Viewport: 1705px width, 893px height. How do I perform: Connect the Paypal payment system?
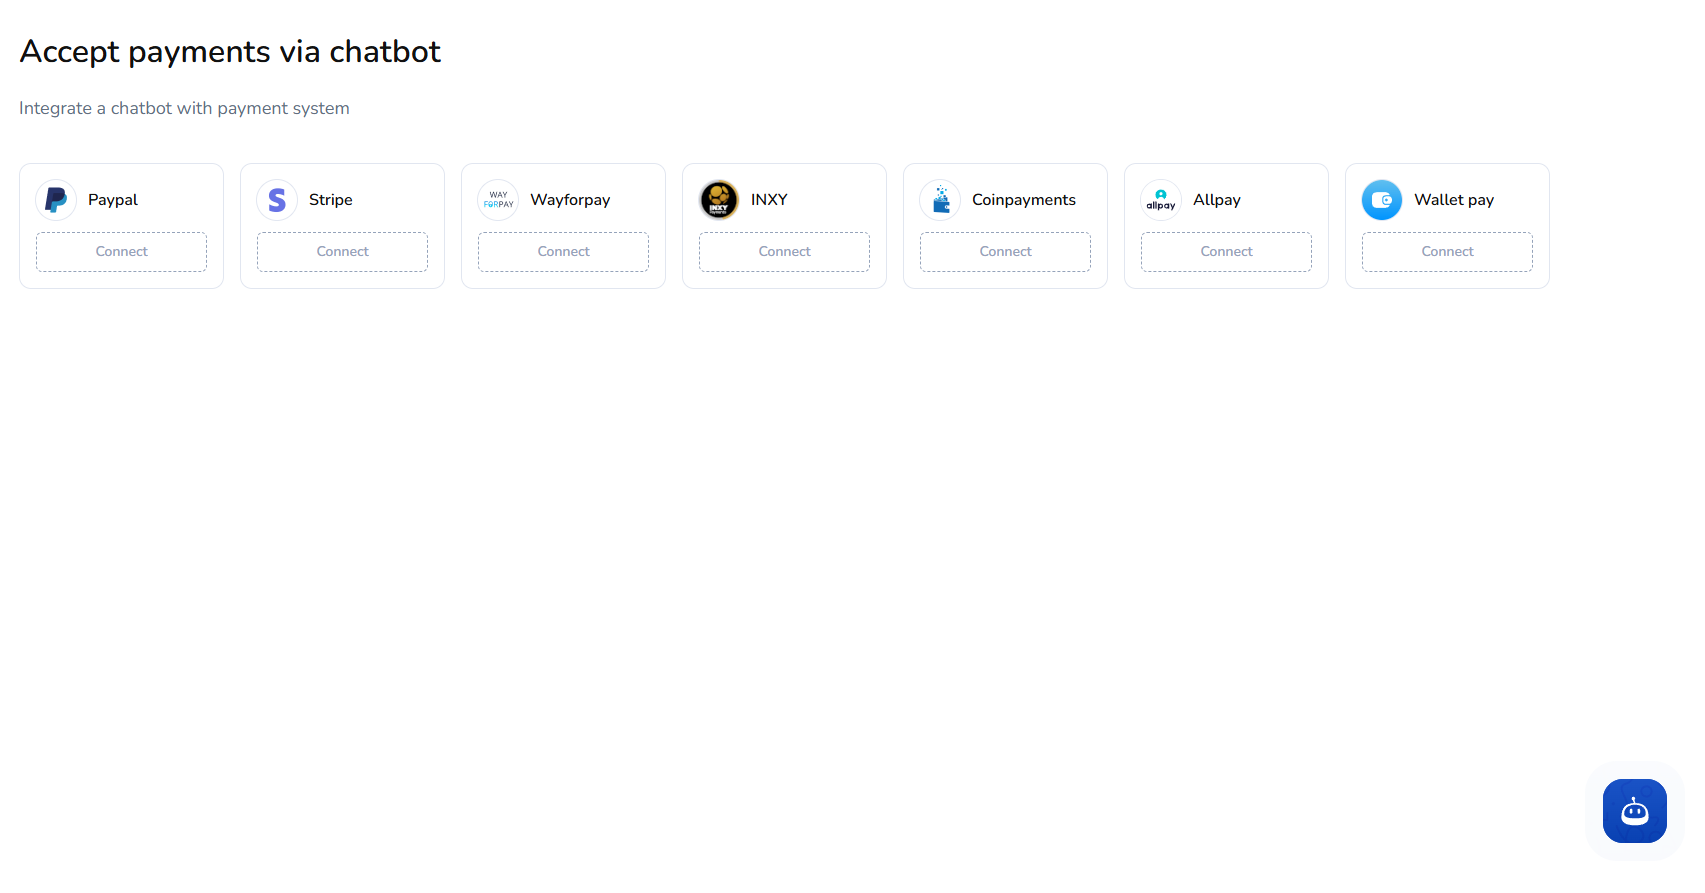point(122,252)
